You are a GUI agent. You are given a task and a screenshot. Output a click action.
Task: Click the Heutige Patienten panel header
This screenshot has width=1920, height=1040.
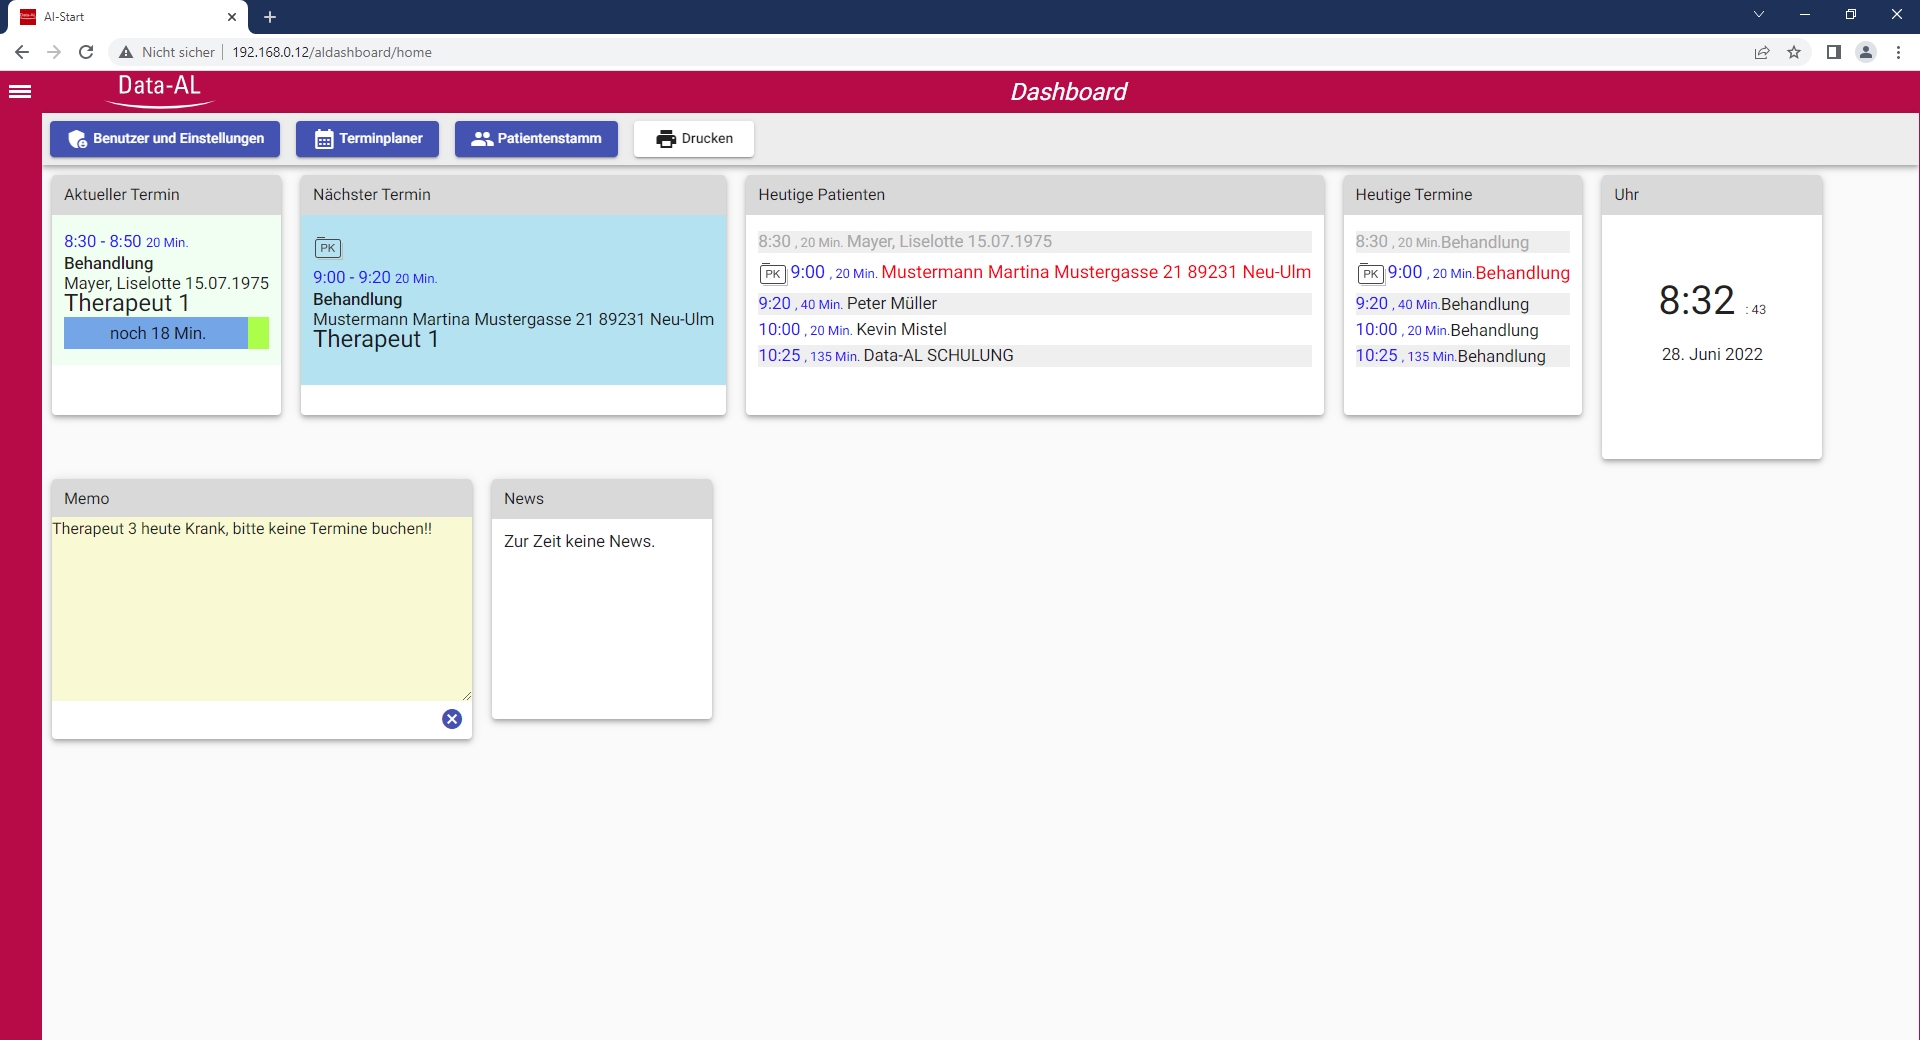[x=1034, y=195]
